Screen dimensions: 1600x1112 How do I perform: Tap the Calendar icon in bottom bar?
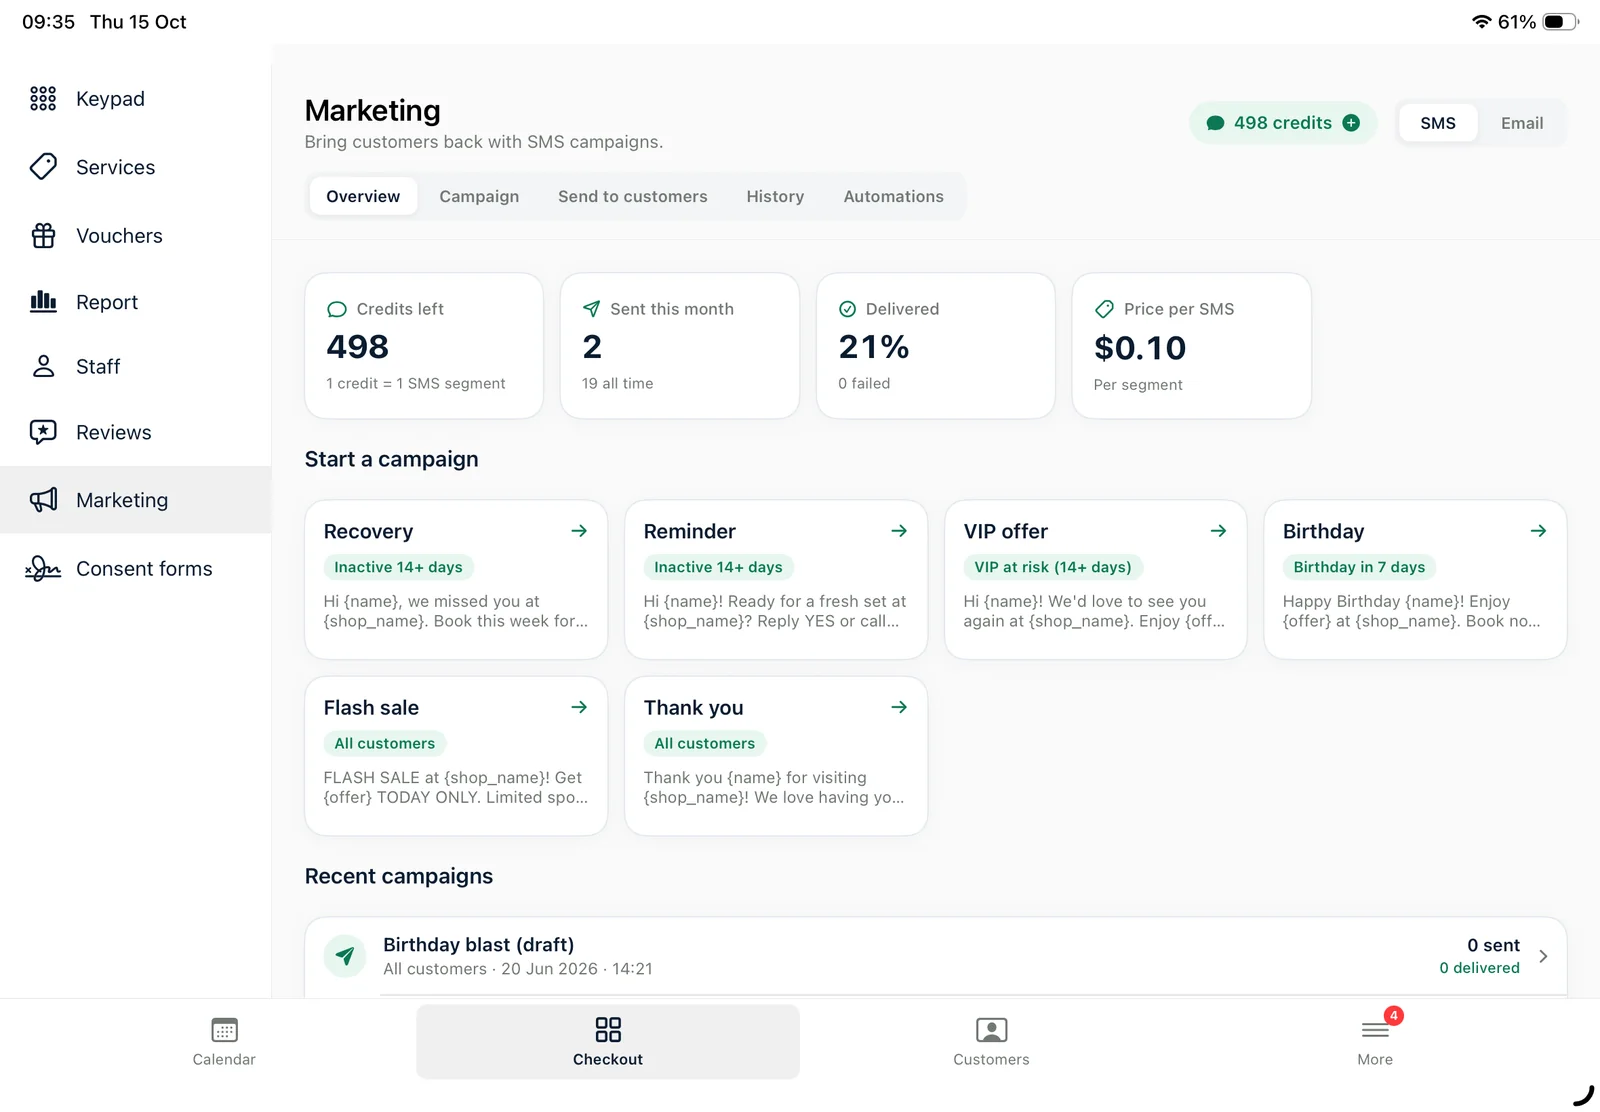[x=224, y=1030]
